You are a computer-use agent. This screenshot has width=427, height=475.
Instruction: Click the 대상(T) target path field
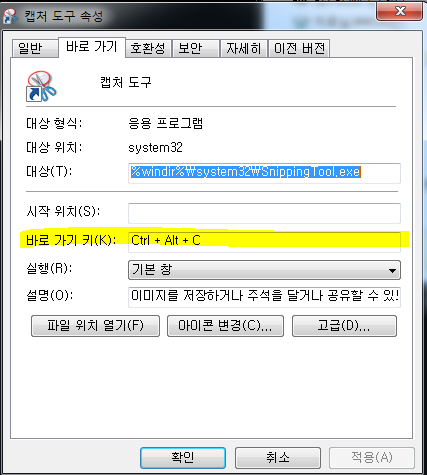(264, 173)
